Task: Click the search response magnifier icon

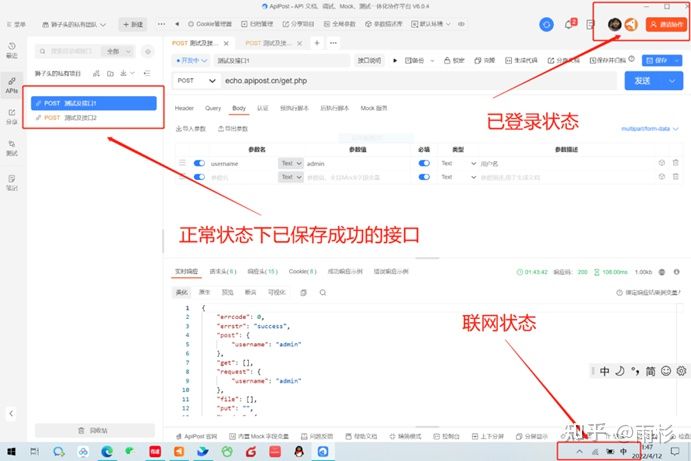Action: pos(323,293)
